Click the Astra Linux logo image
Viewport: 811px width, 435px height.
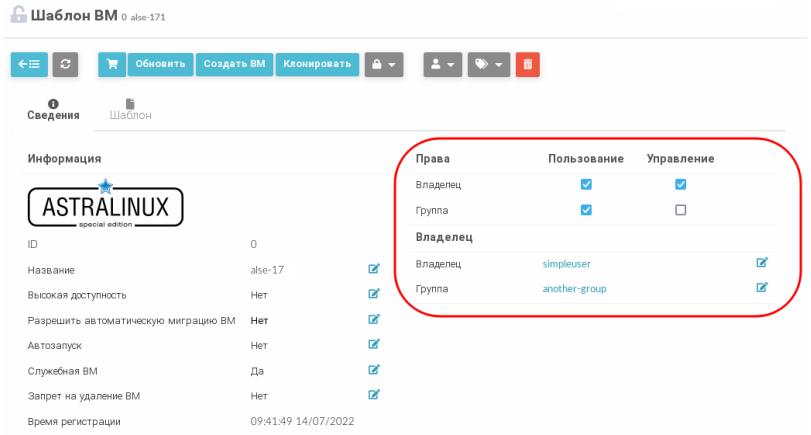coord(105,206)
